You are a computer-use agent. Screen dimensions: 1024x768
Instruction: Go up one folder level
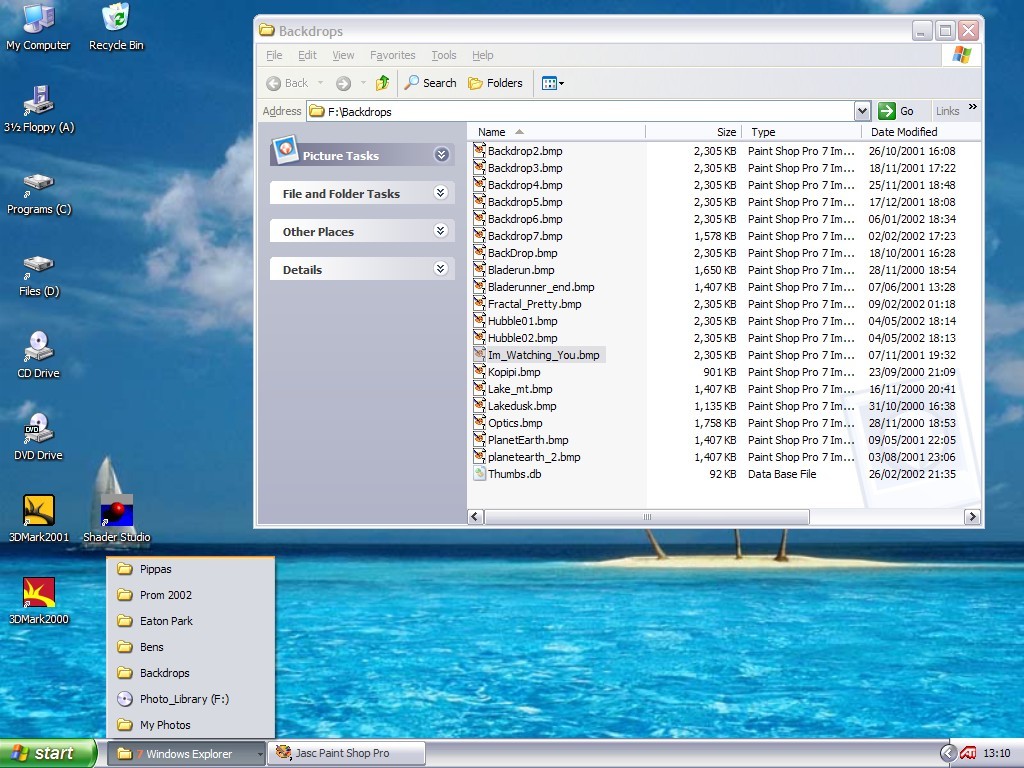click(x=383, y=83)
